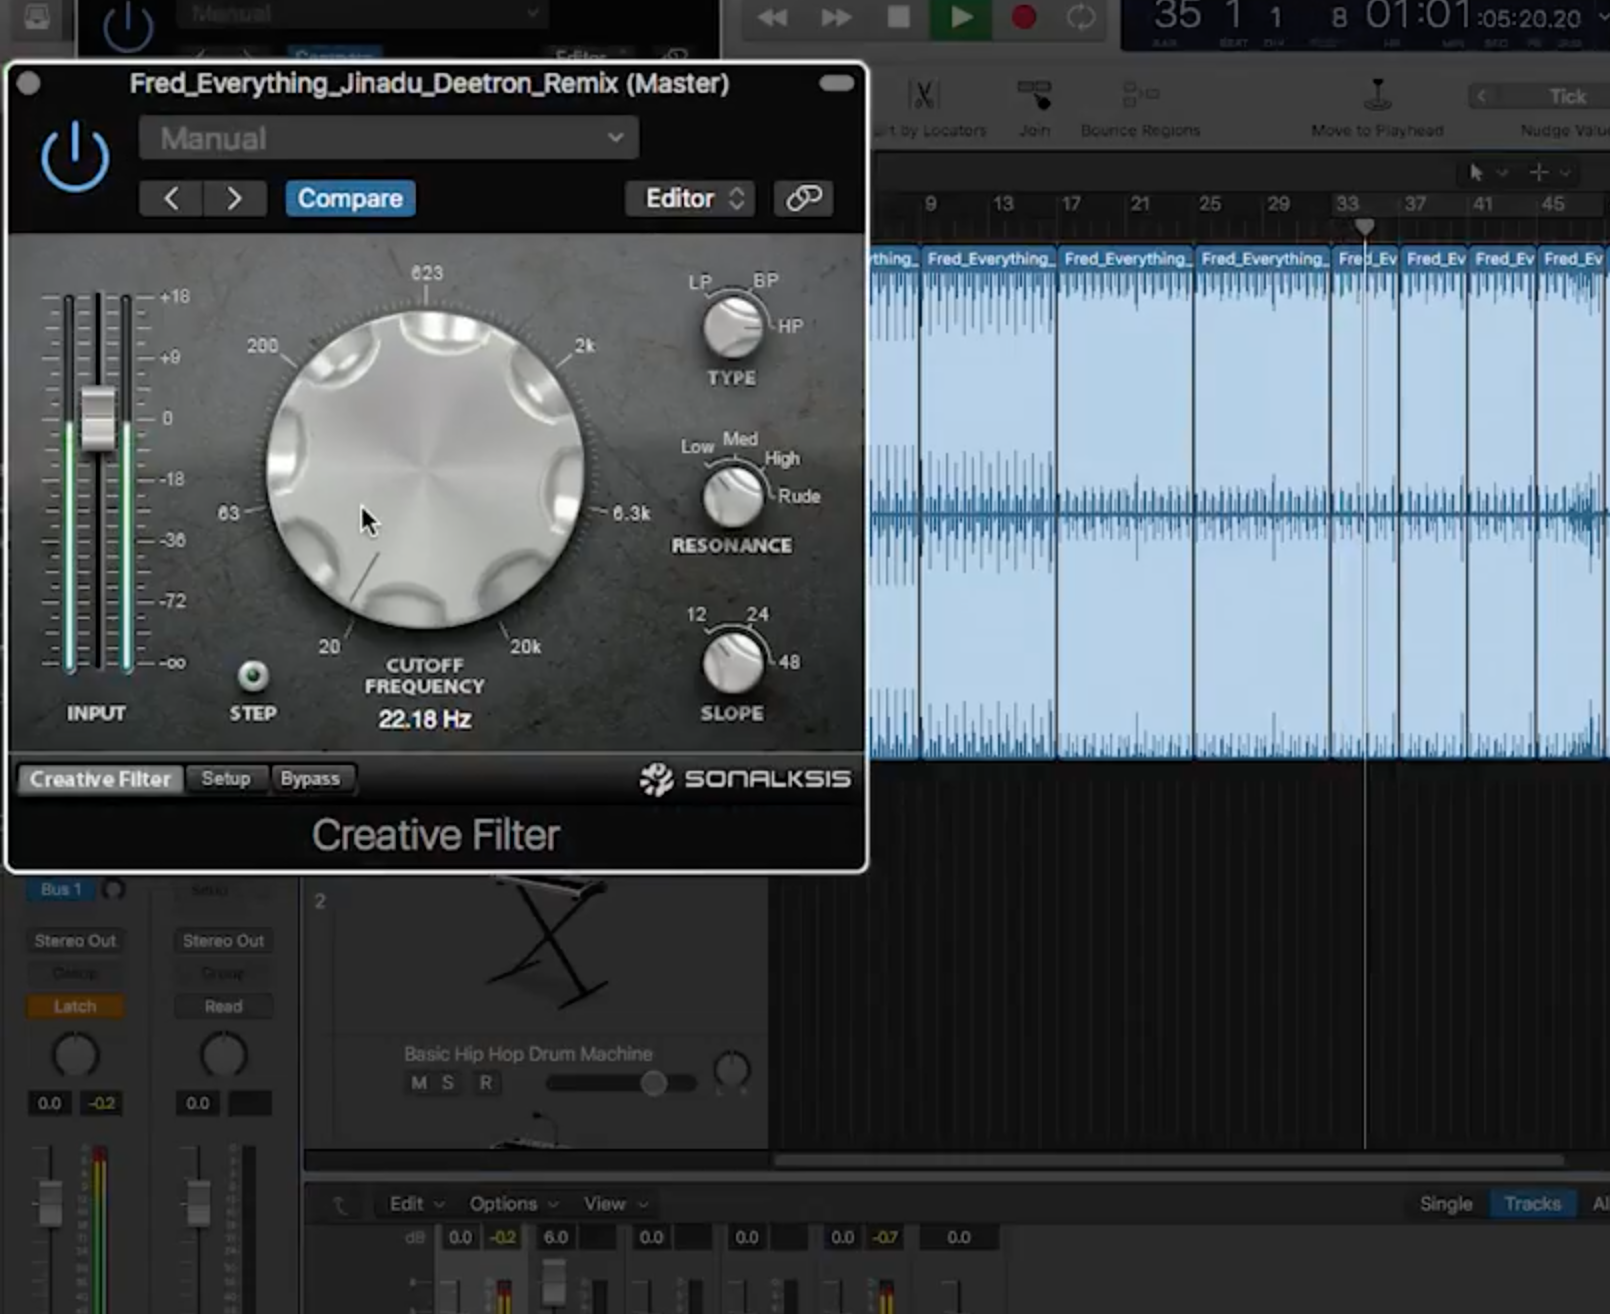The image size is (1610, 1314).
Task: Select the Creative Filter tab
Action: pos(100,779)
